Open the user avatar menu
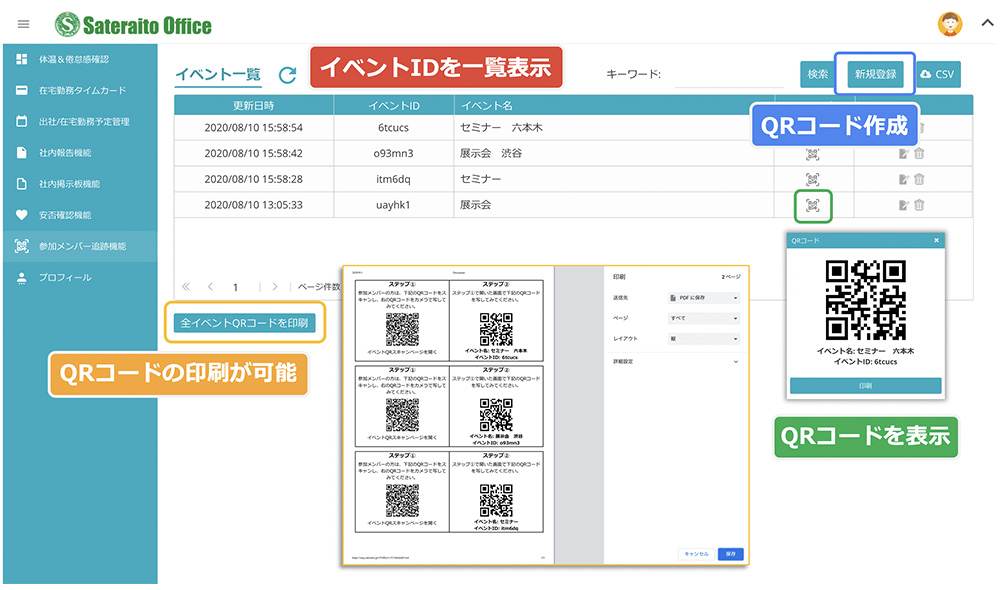This screenshot has height=590, width=1000. (x=950, y=24)
